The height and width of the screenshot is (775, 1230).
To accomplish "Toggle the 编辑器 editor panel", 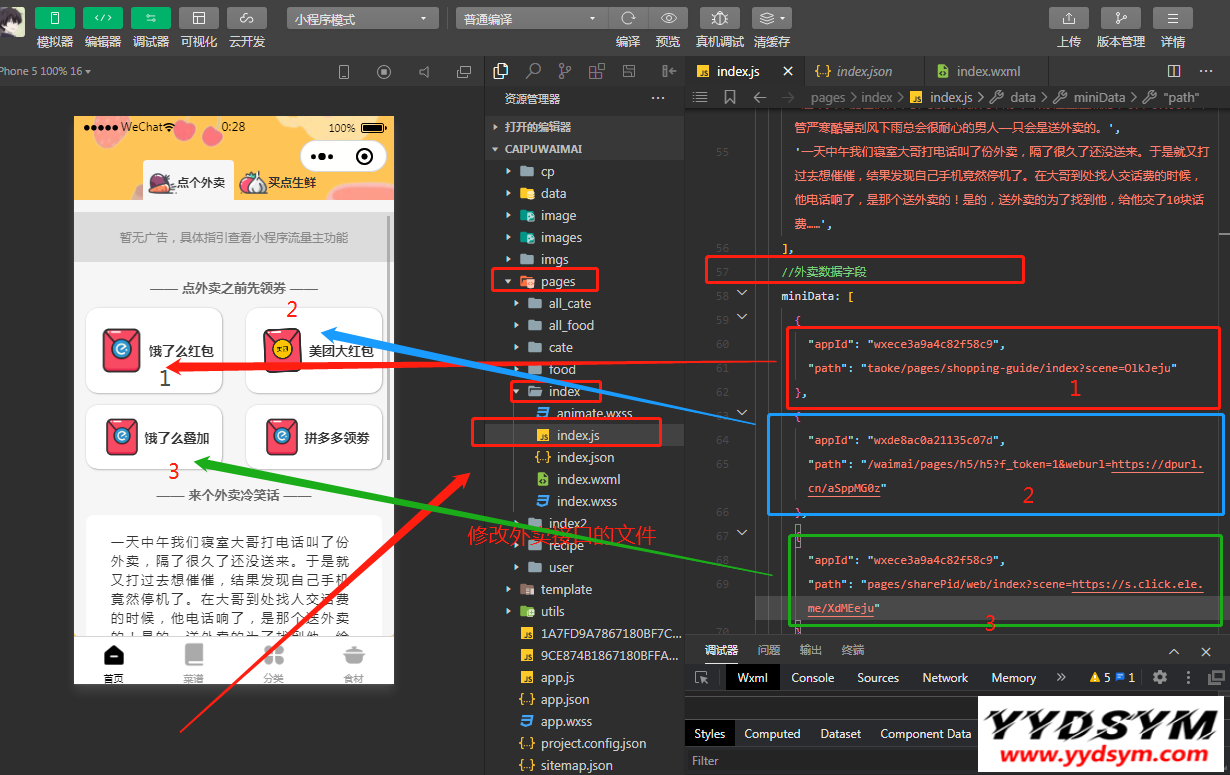I will (x=103, y=19).
